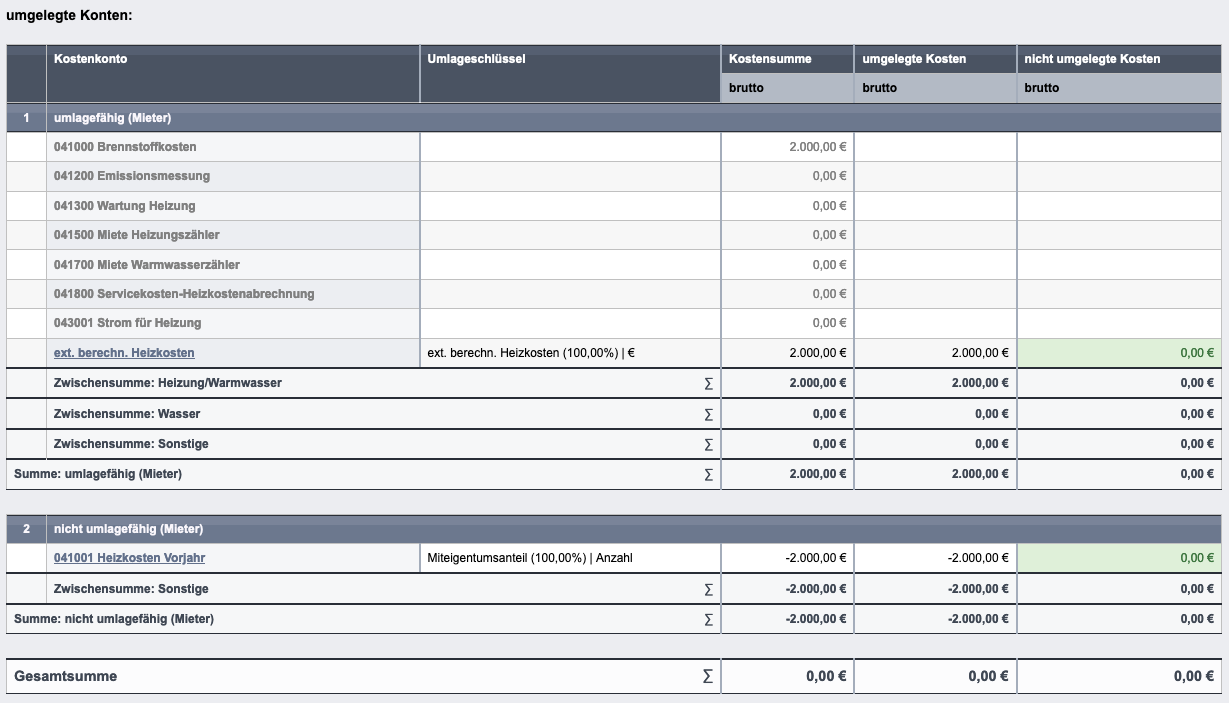
Task: Open the ext. berechn. Heizkosten link
Action: point(124,353)
